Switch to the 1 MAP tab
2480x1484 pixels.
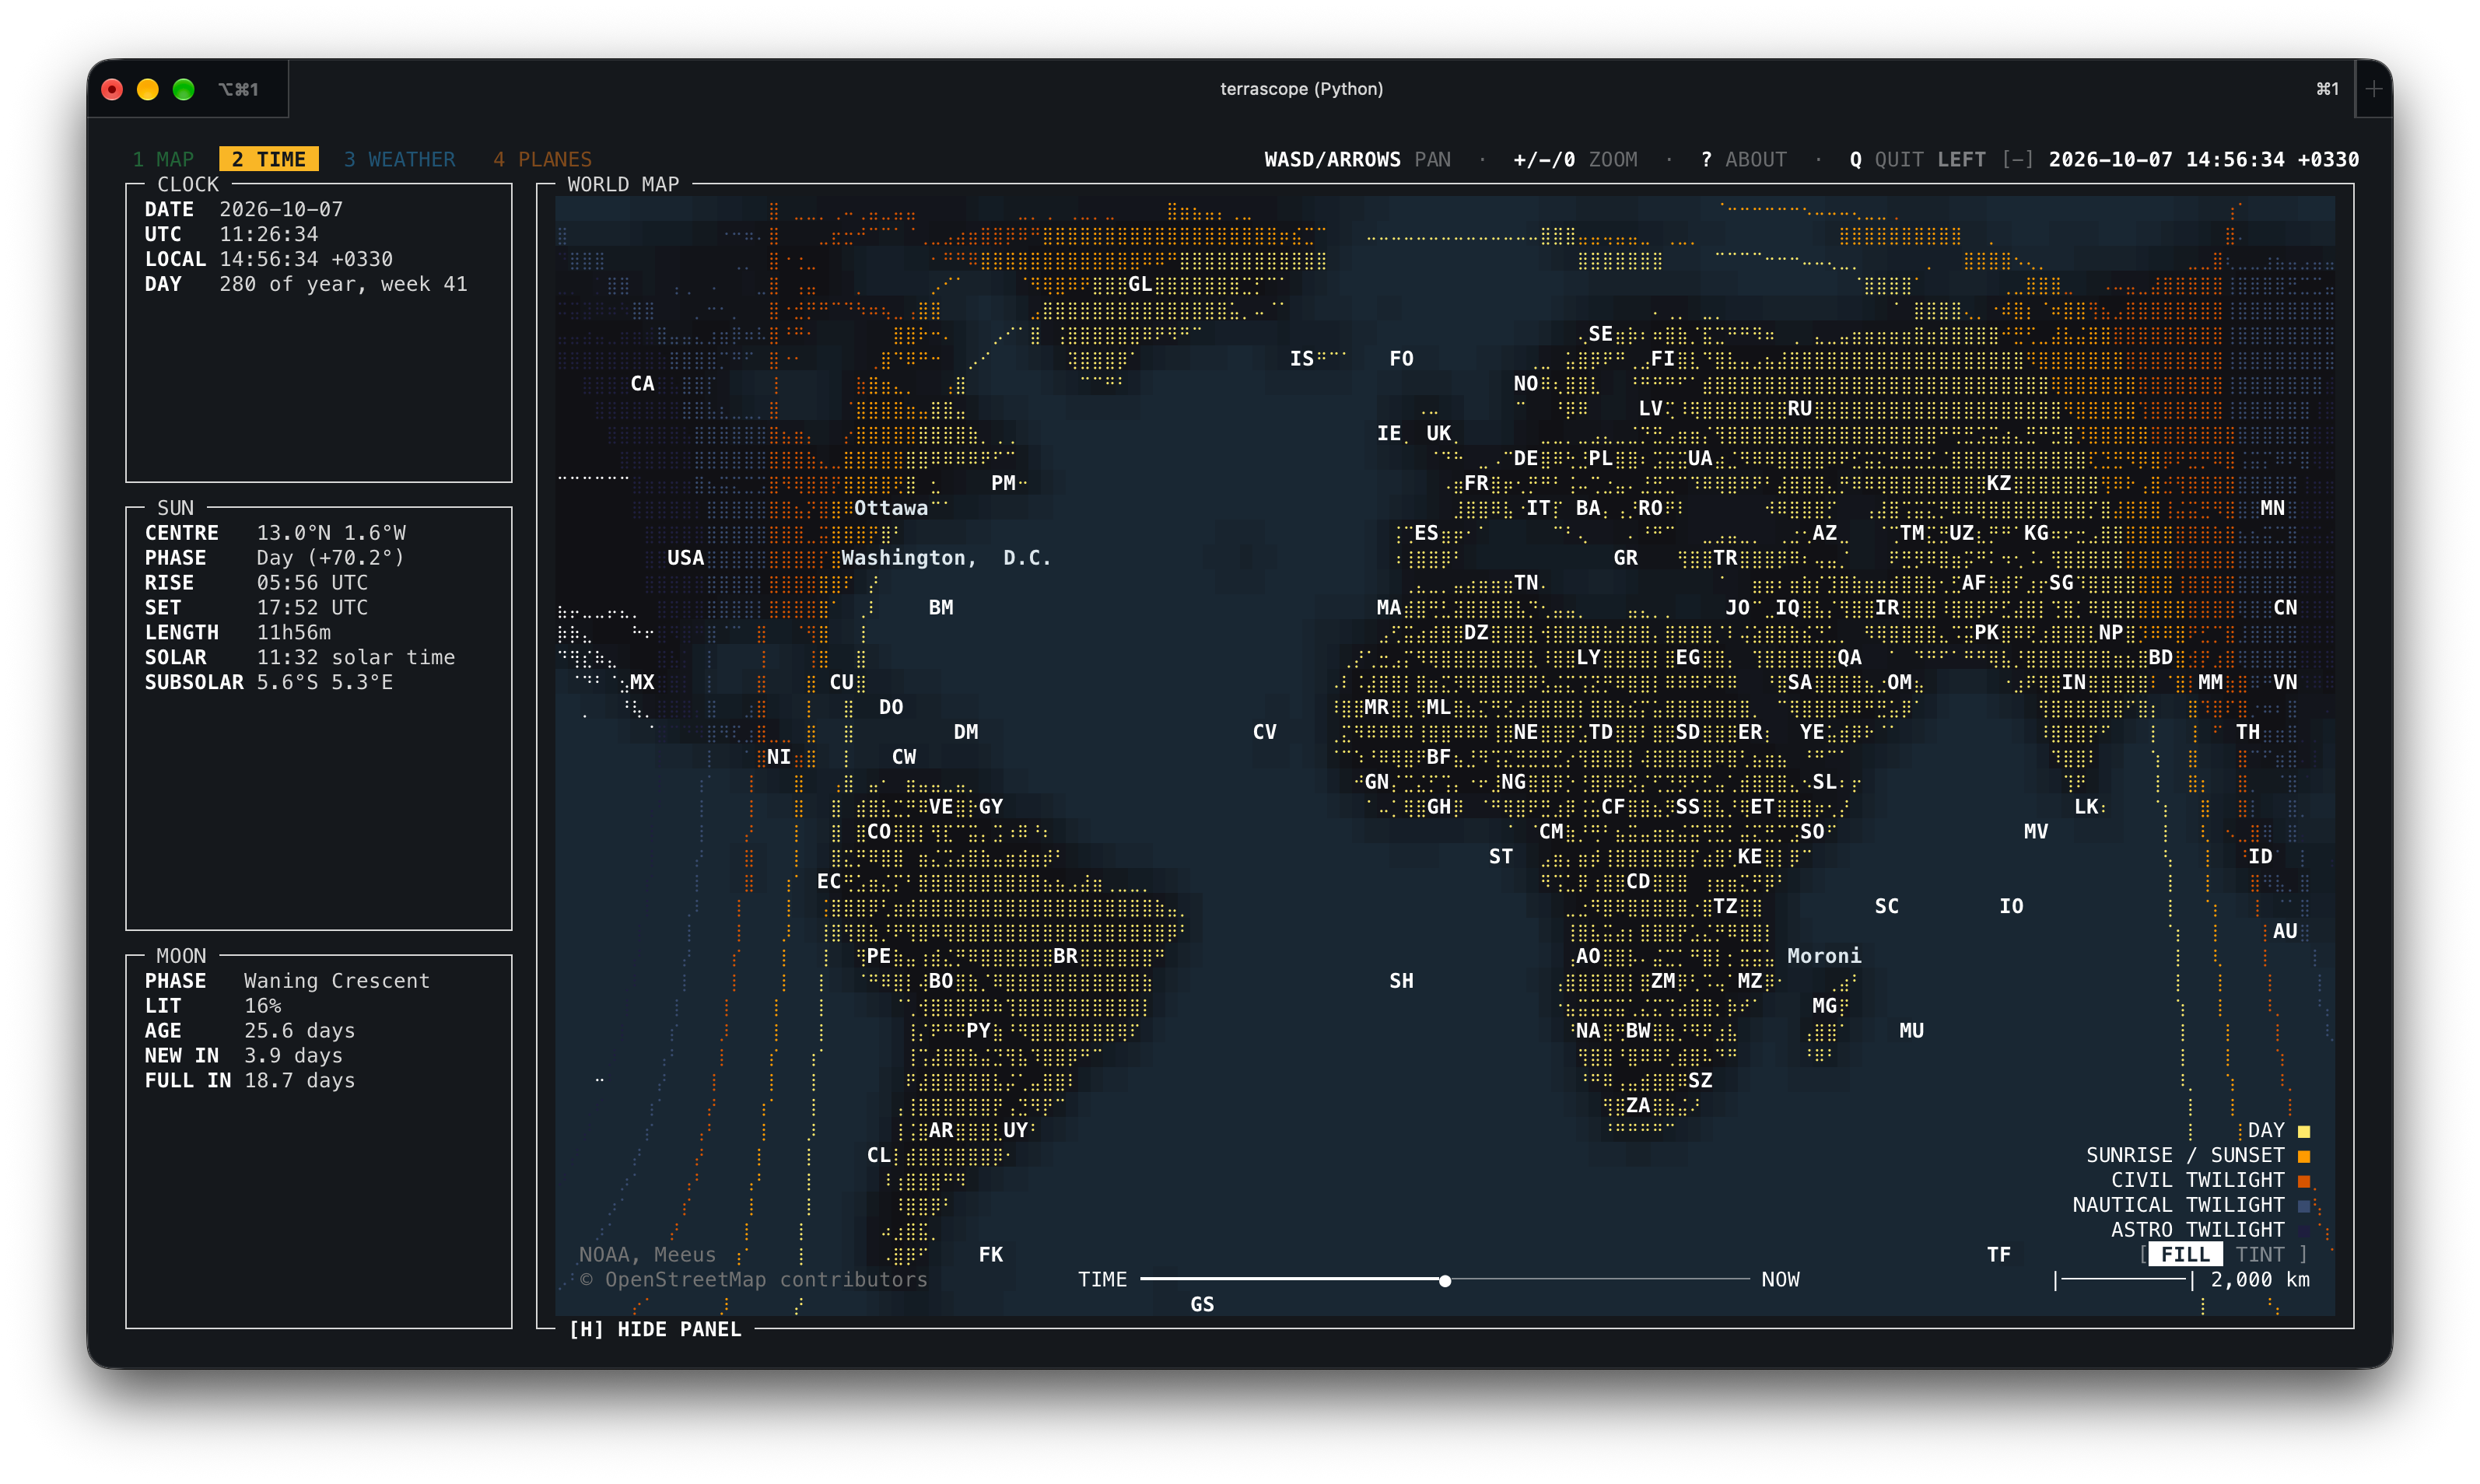click(x=163, y=159)
